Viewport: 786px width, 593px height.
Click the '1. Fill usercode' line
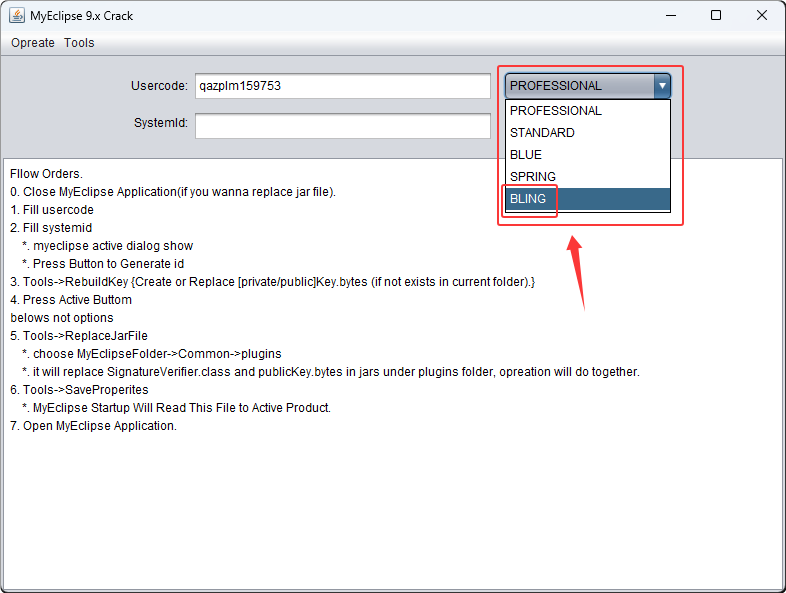52,210
